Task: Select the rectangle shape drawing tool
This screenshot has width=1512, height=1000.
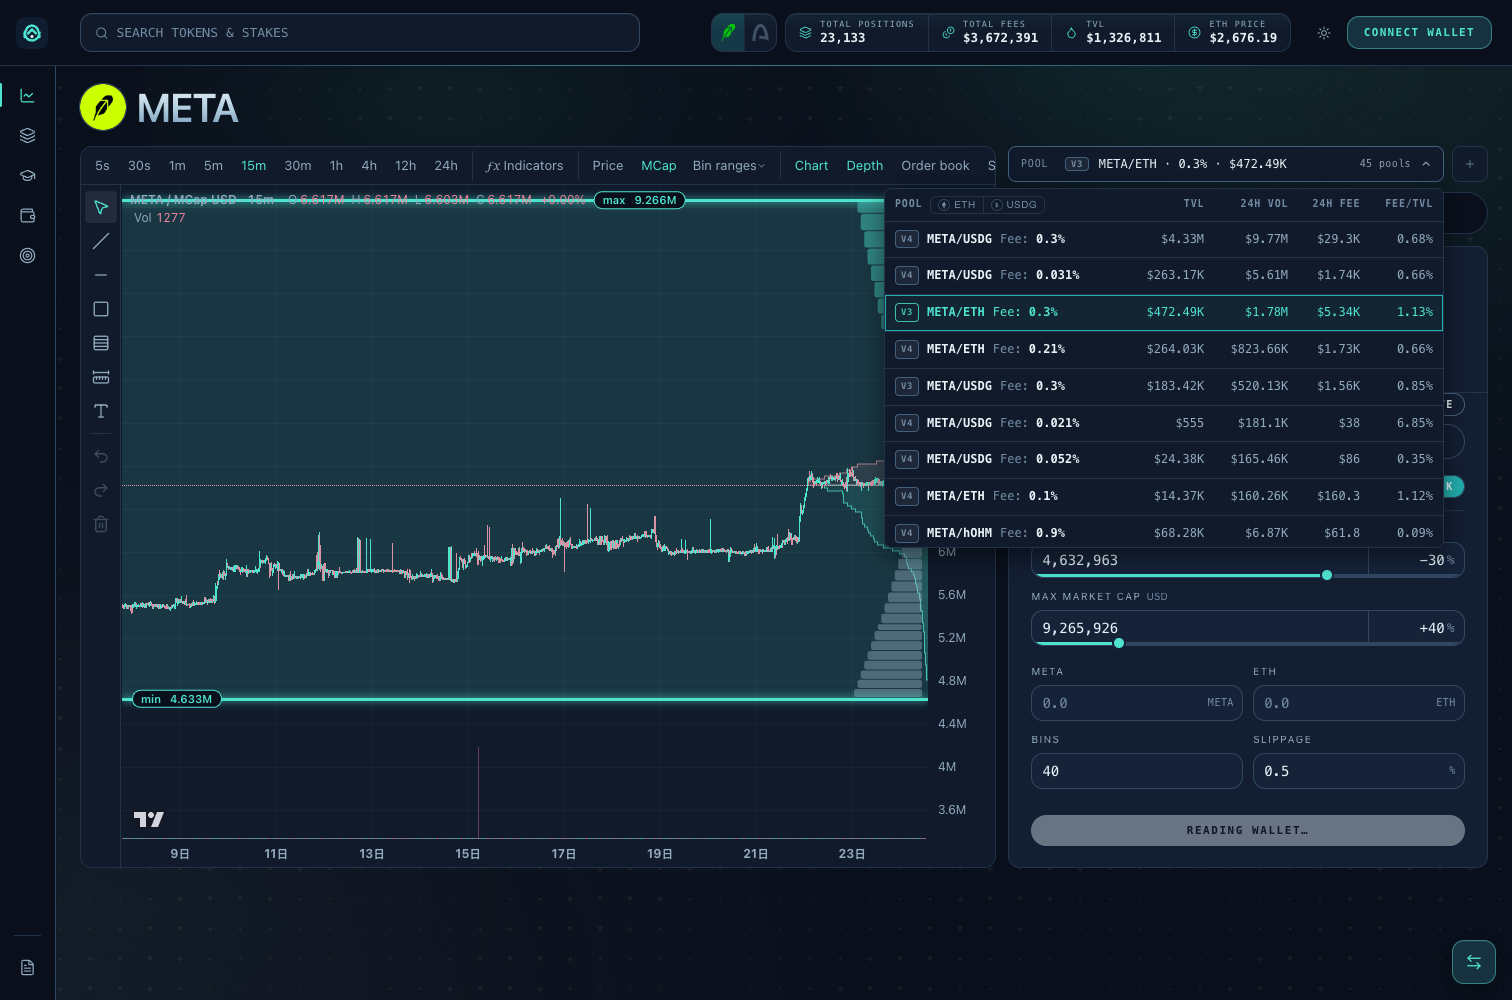Action: tap(101, 309)
